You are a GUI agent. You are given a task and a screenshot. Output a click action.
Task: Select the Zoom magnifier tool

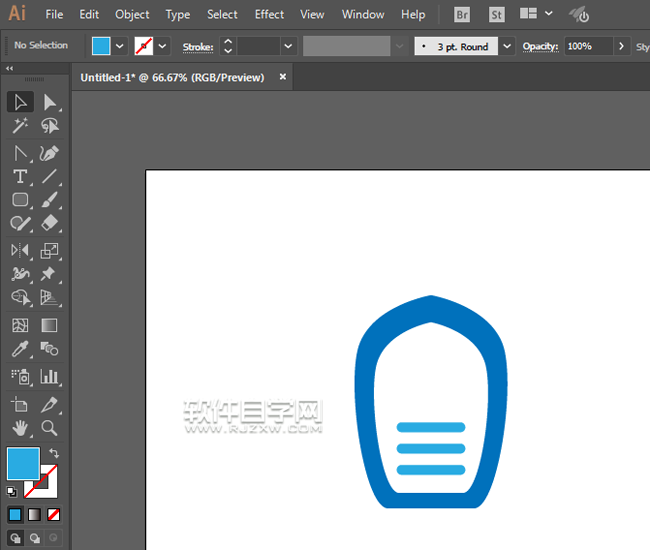pos(49,428)
